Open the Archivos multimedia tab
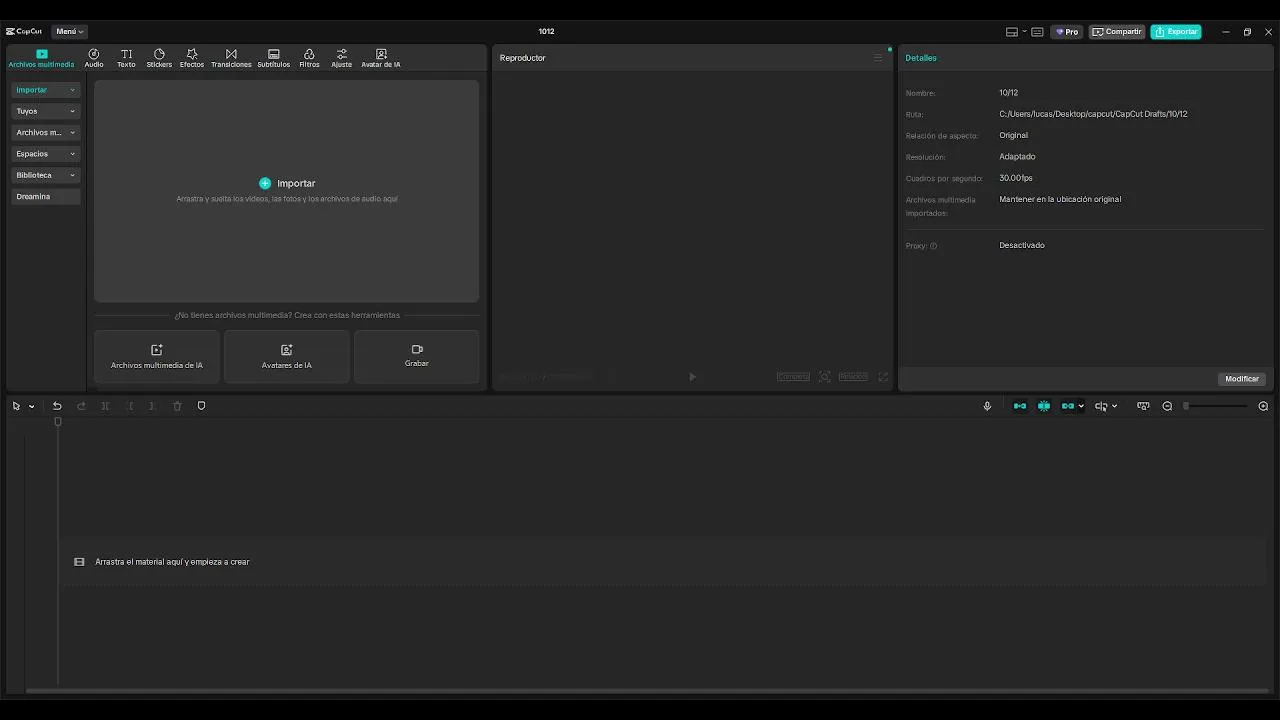Viewport: 1280px width, 720px height. (x=41, y=58)
